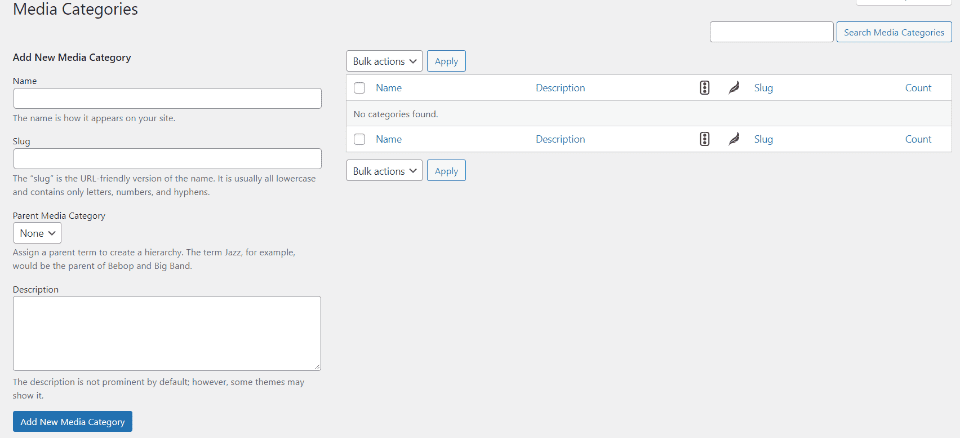Click the Search Media Categories button
Viewport: 960px width, 438px height.
pyautogui.click(x=893, y=32)
